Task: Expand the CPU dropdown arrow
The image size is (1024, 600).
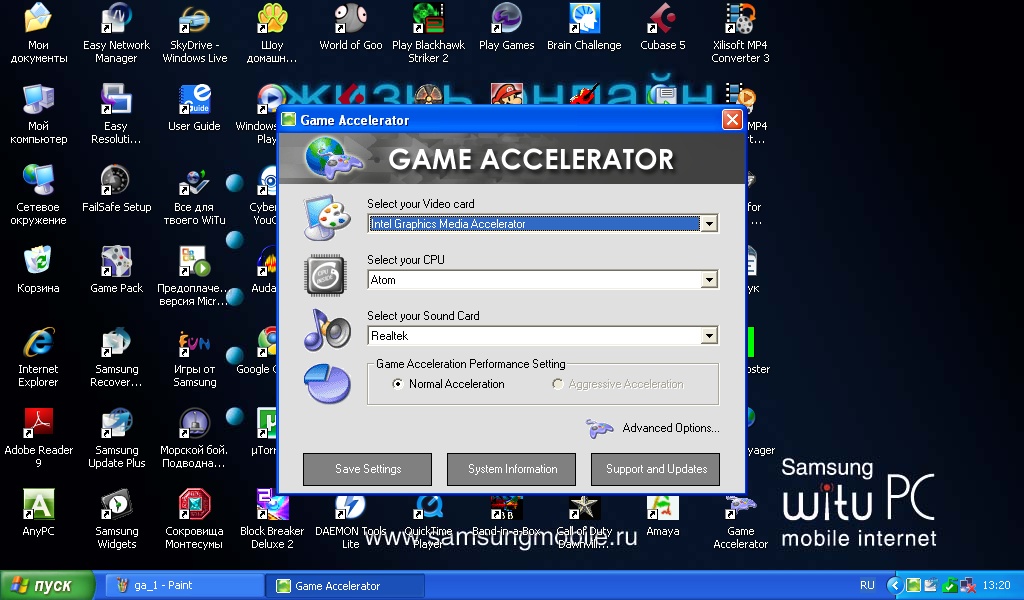Action: click(709, 280)
